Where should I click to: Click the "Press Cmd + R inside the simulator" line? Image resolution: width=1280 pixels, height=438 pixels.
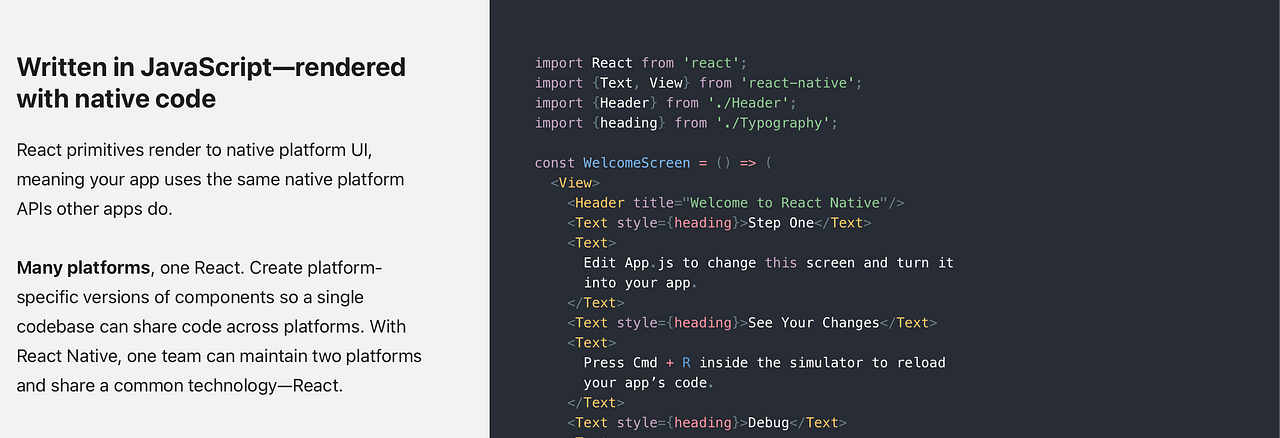[x=765, y=362]
